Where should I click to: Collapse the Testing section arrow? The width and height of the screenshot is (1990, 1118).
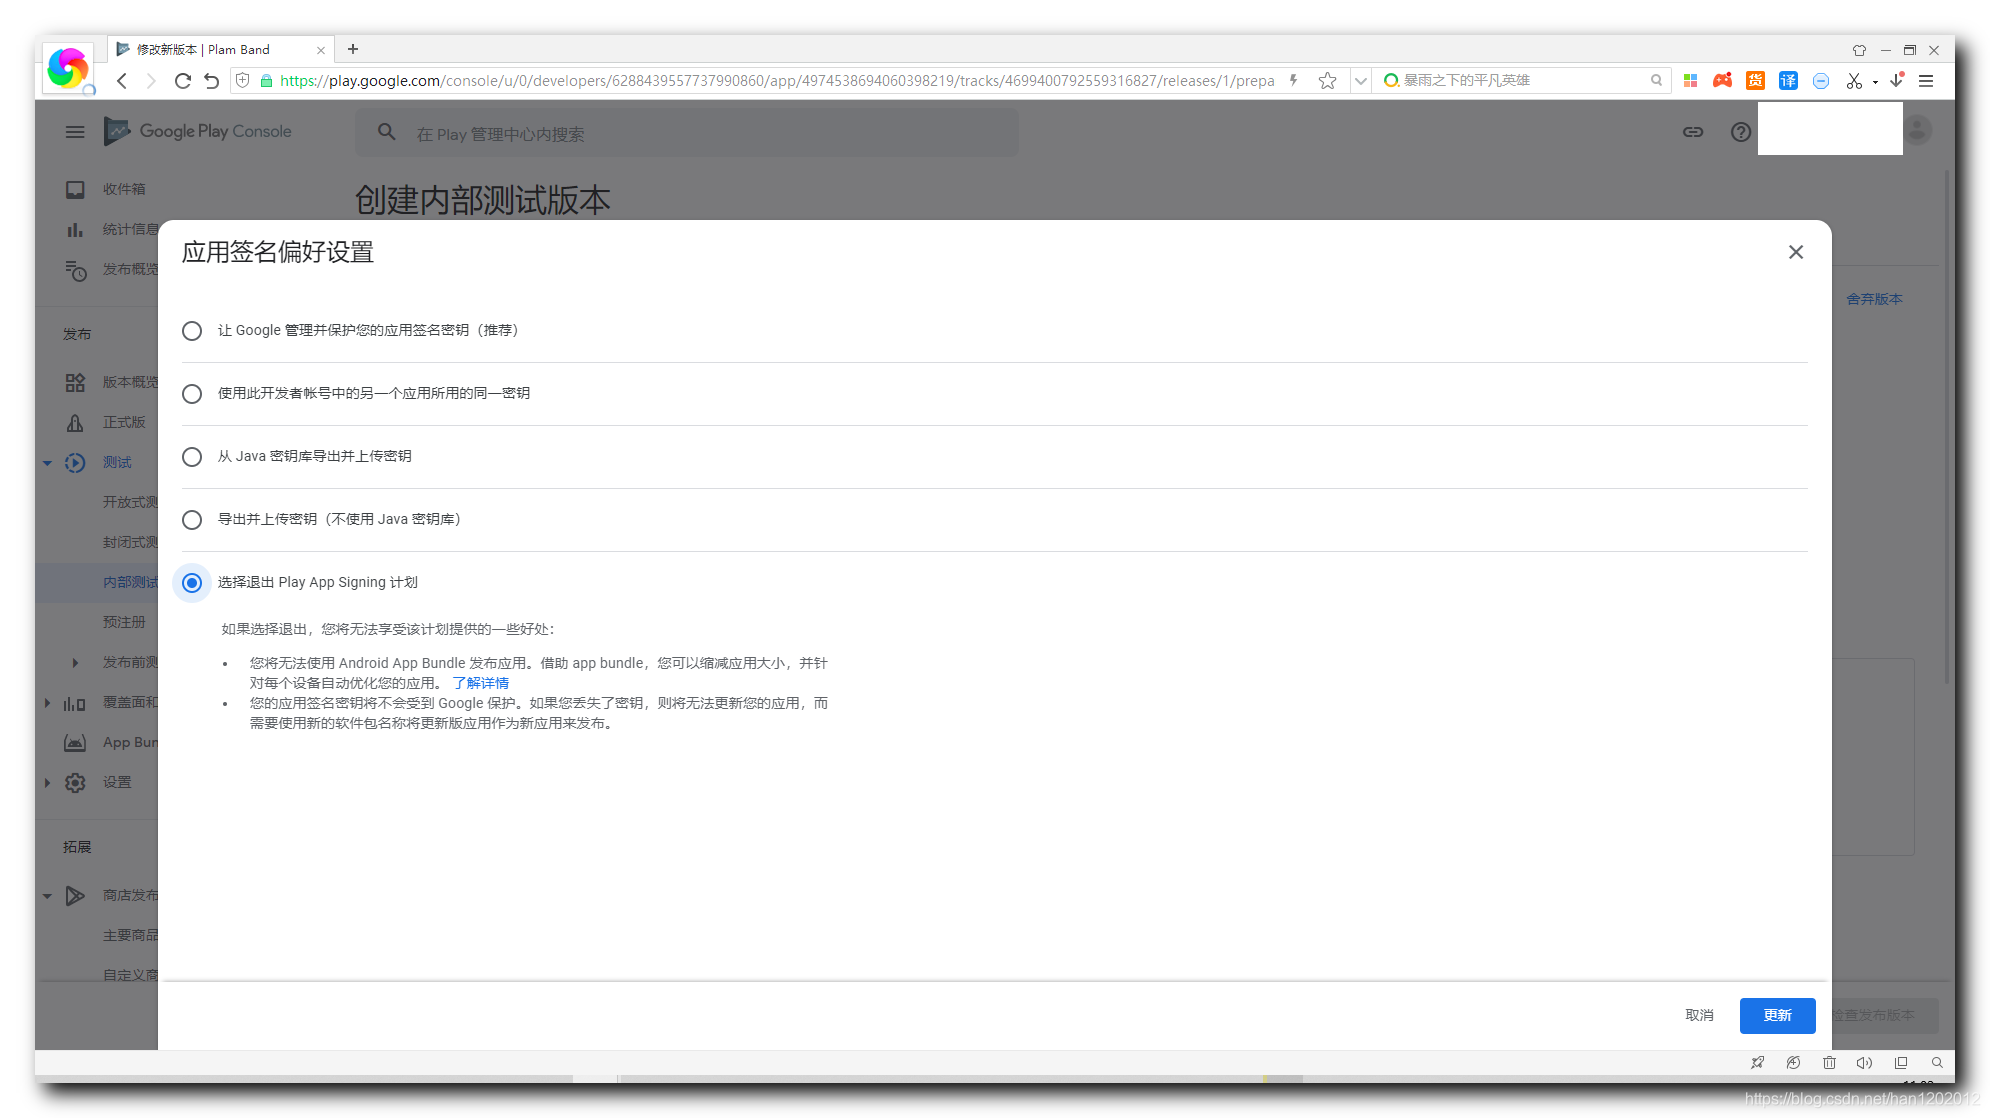pos(47,463)
